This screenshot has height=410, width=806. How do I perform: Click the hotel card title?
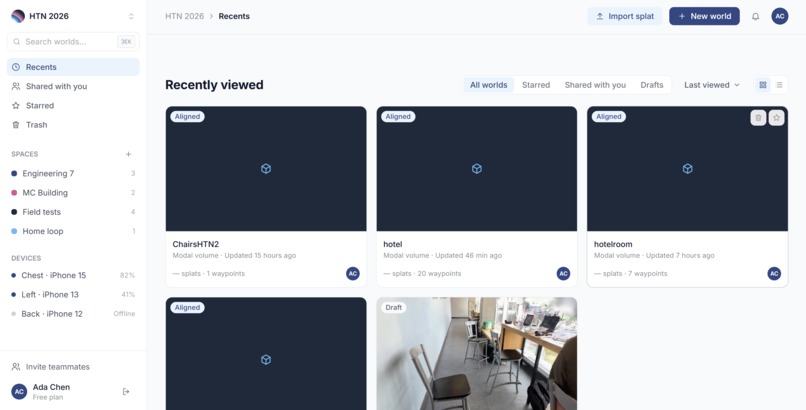[x=393, y=244]
